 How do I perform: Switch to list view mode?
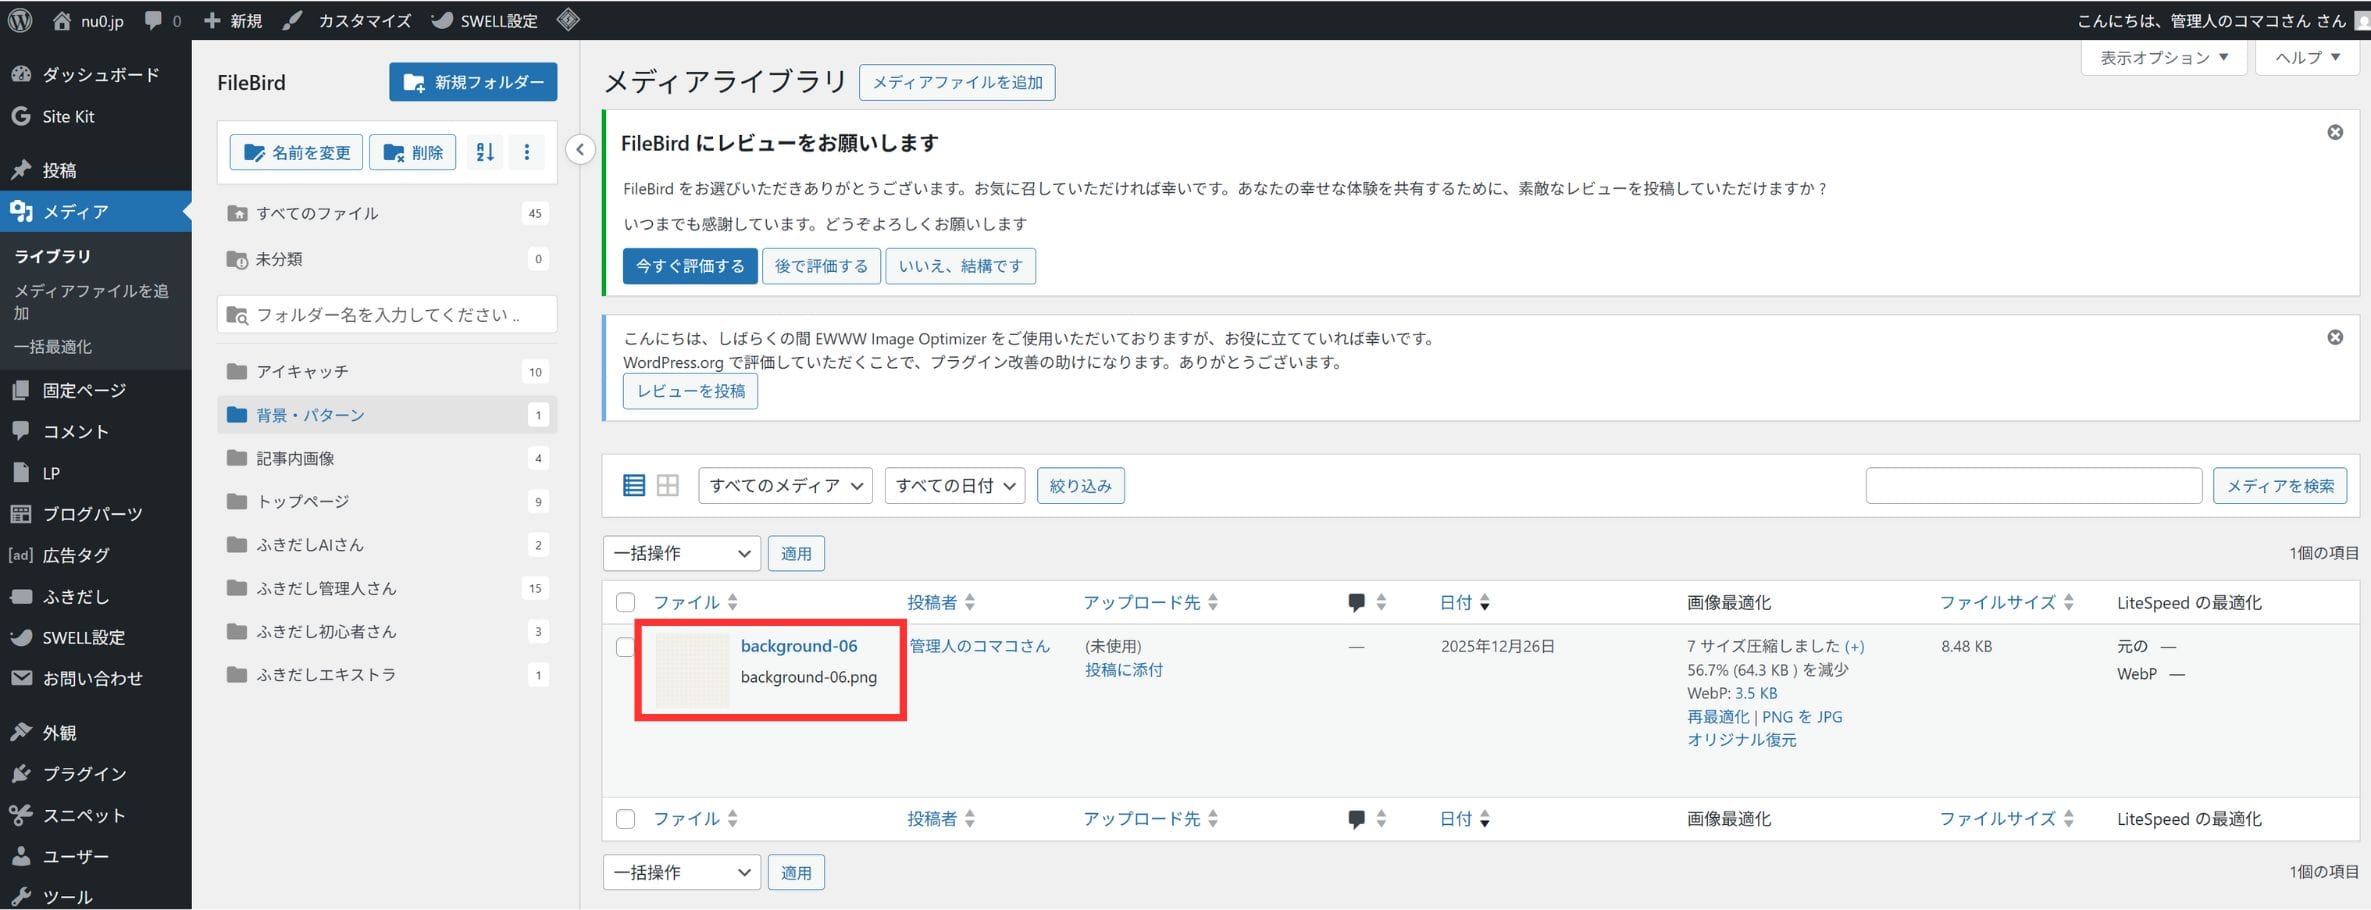tap(634, 486)
